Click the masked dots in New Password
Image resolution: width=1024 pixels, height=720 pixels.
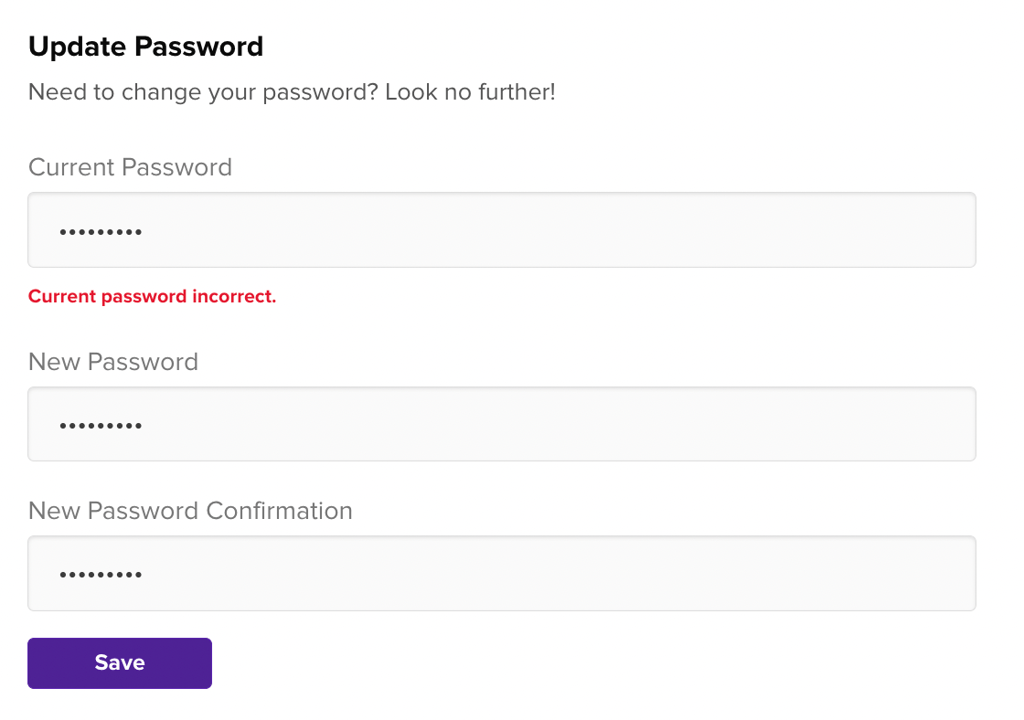100,426
